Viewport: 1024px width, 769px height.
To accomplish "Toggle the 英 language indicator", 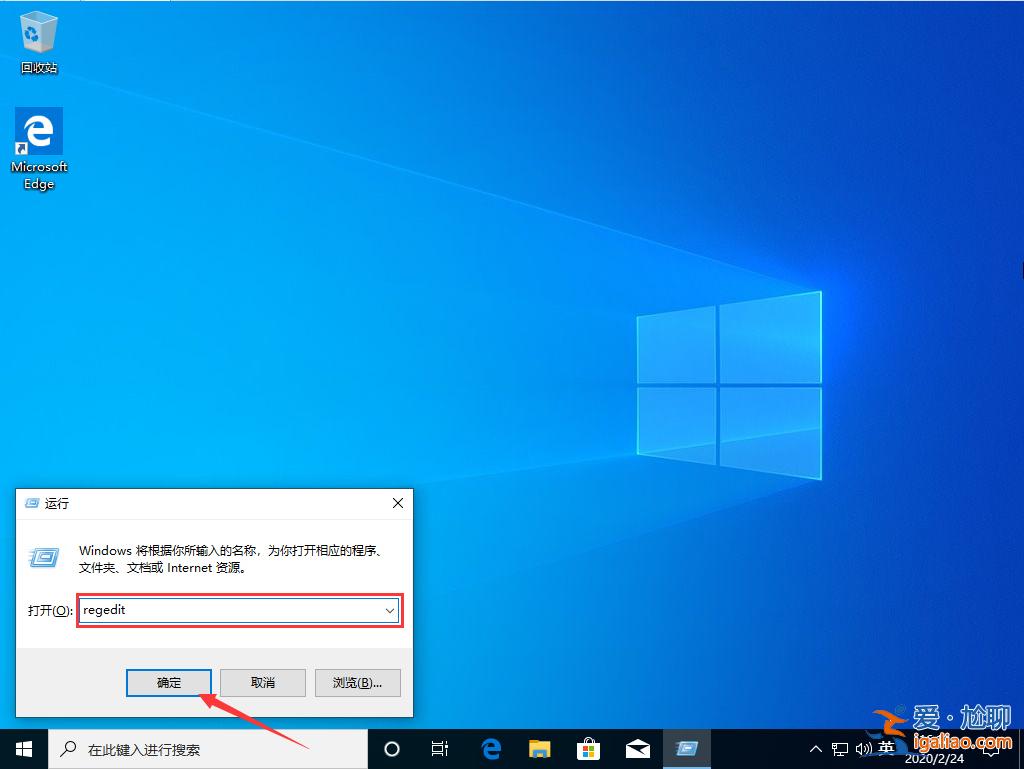I will click(x=888, y=748).
